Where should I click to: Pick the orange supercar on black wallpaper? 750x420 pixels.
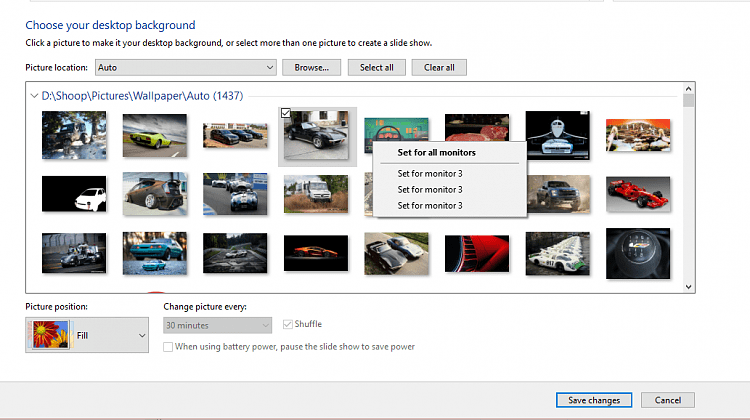tap(316, 253)
